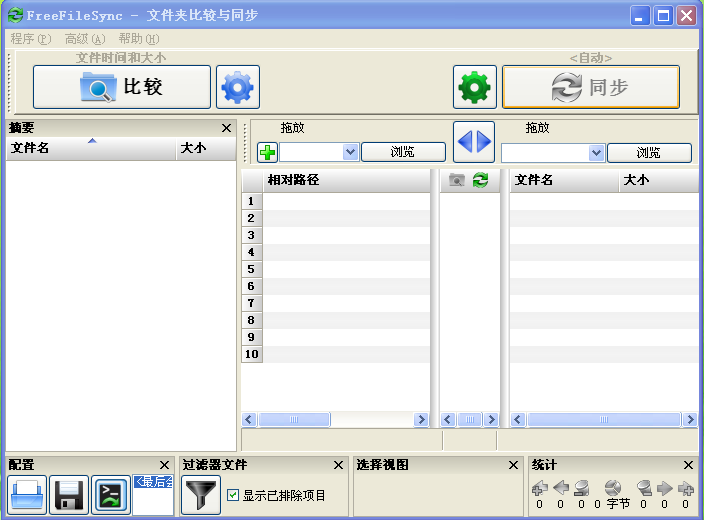Click left grid horizontal scrollbar thumb
Screen dimensions: 704x520
coord(294,419)
